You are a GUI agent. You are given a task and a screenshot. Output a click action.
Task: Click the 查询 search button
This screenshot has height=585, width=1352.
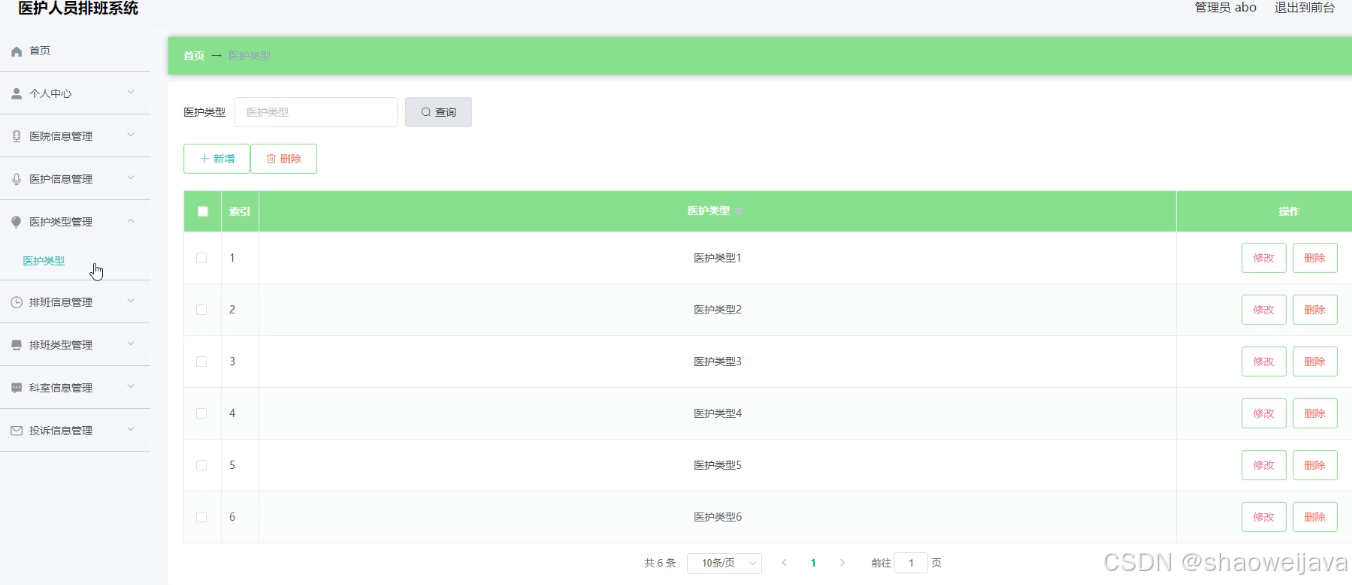(x=438, y=112)
